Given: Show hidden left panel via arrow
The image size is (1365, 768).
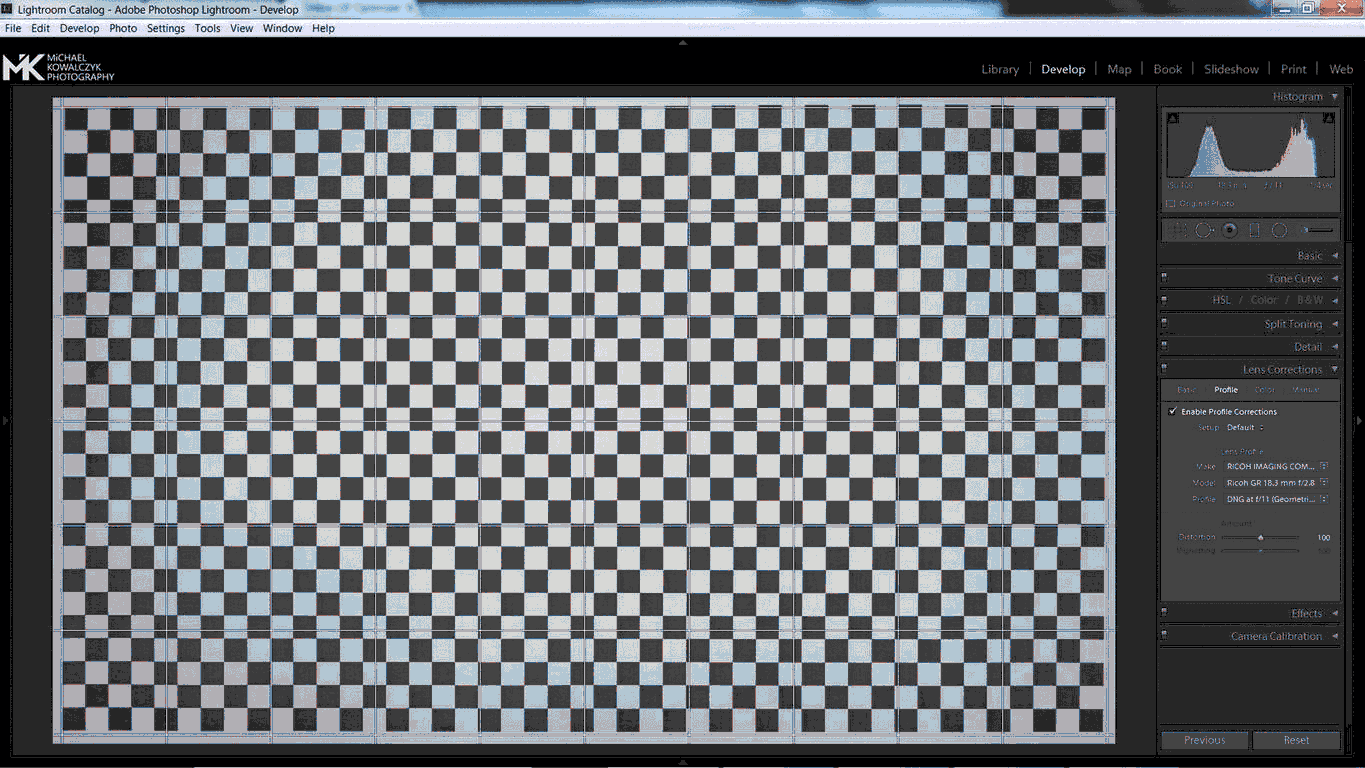Looking at the screenshot, I should 5,421.
